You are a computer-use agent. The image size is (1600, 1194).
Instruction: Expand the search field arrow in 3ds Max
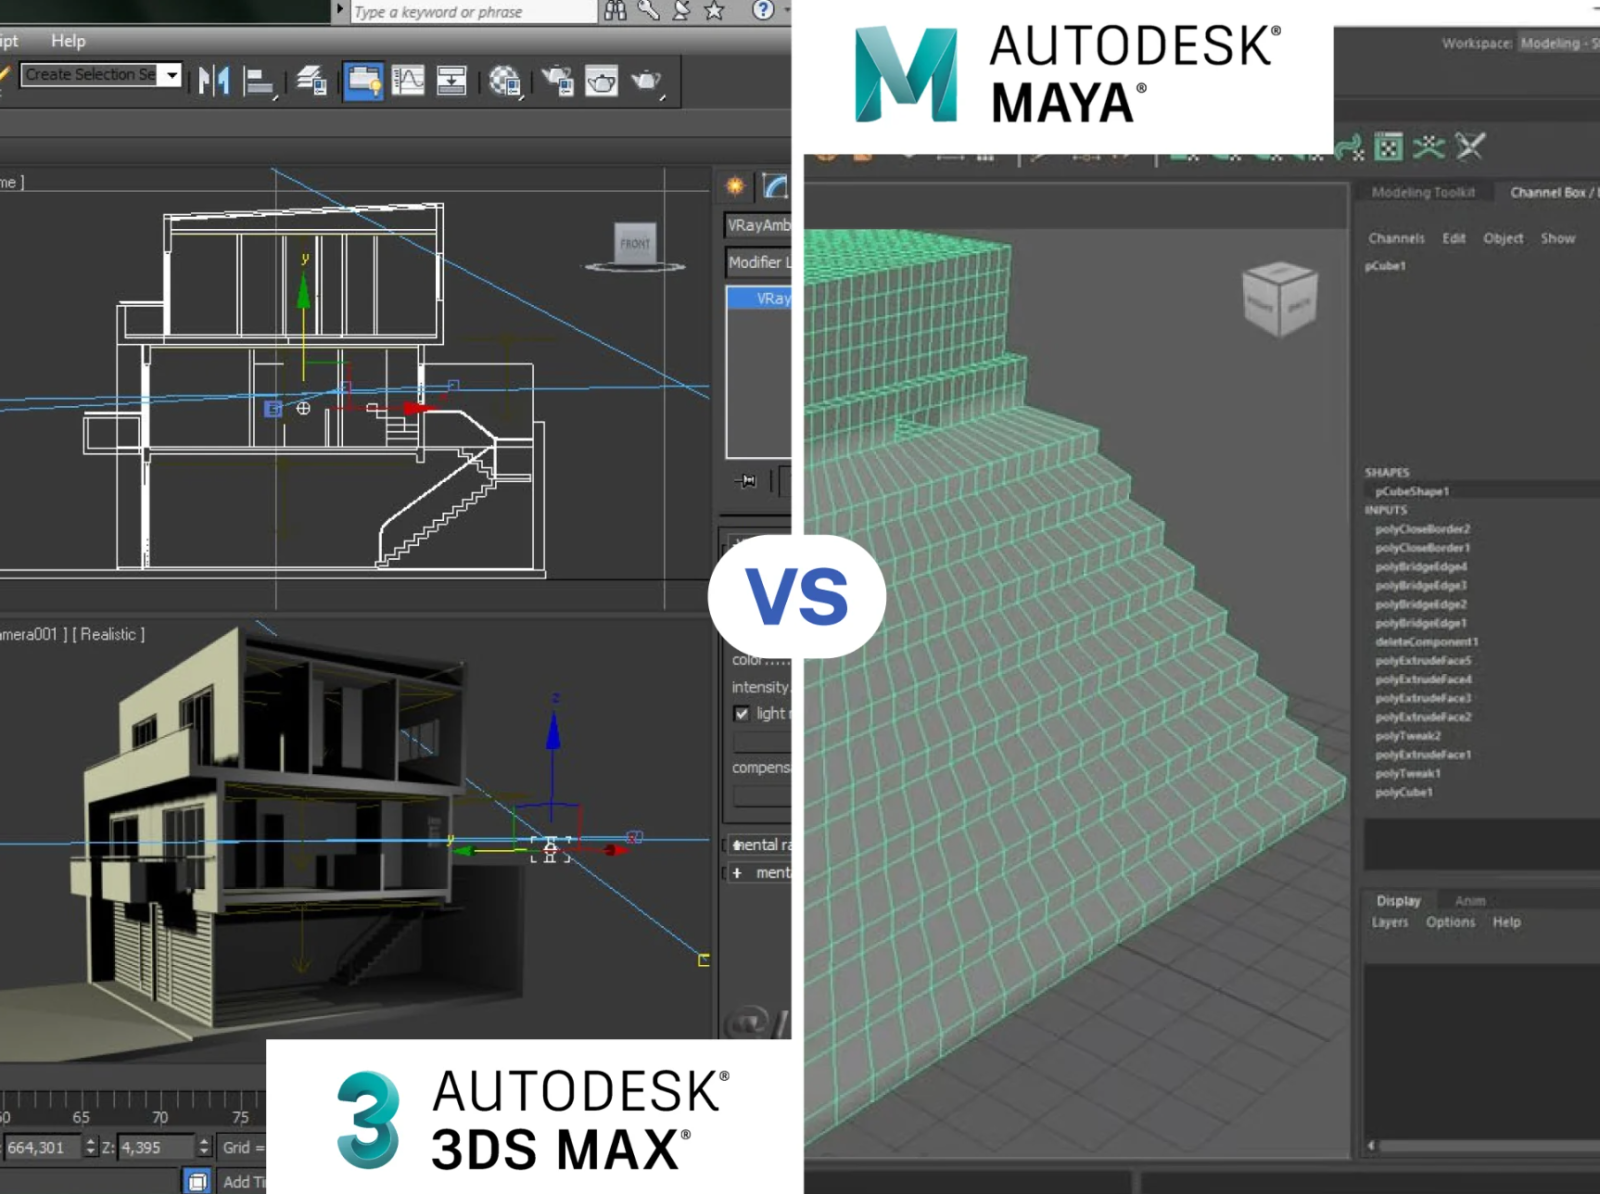point(340,10)
